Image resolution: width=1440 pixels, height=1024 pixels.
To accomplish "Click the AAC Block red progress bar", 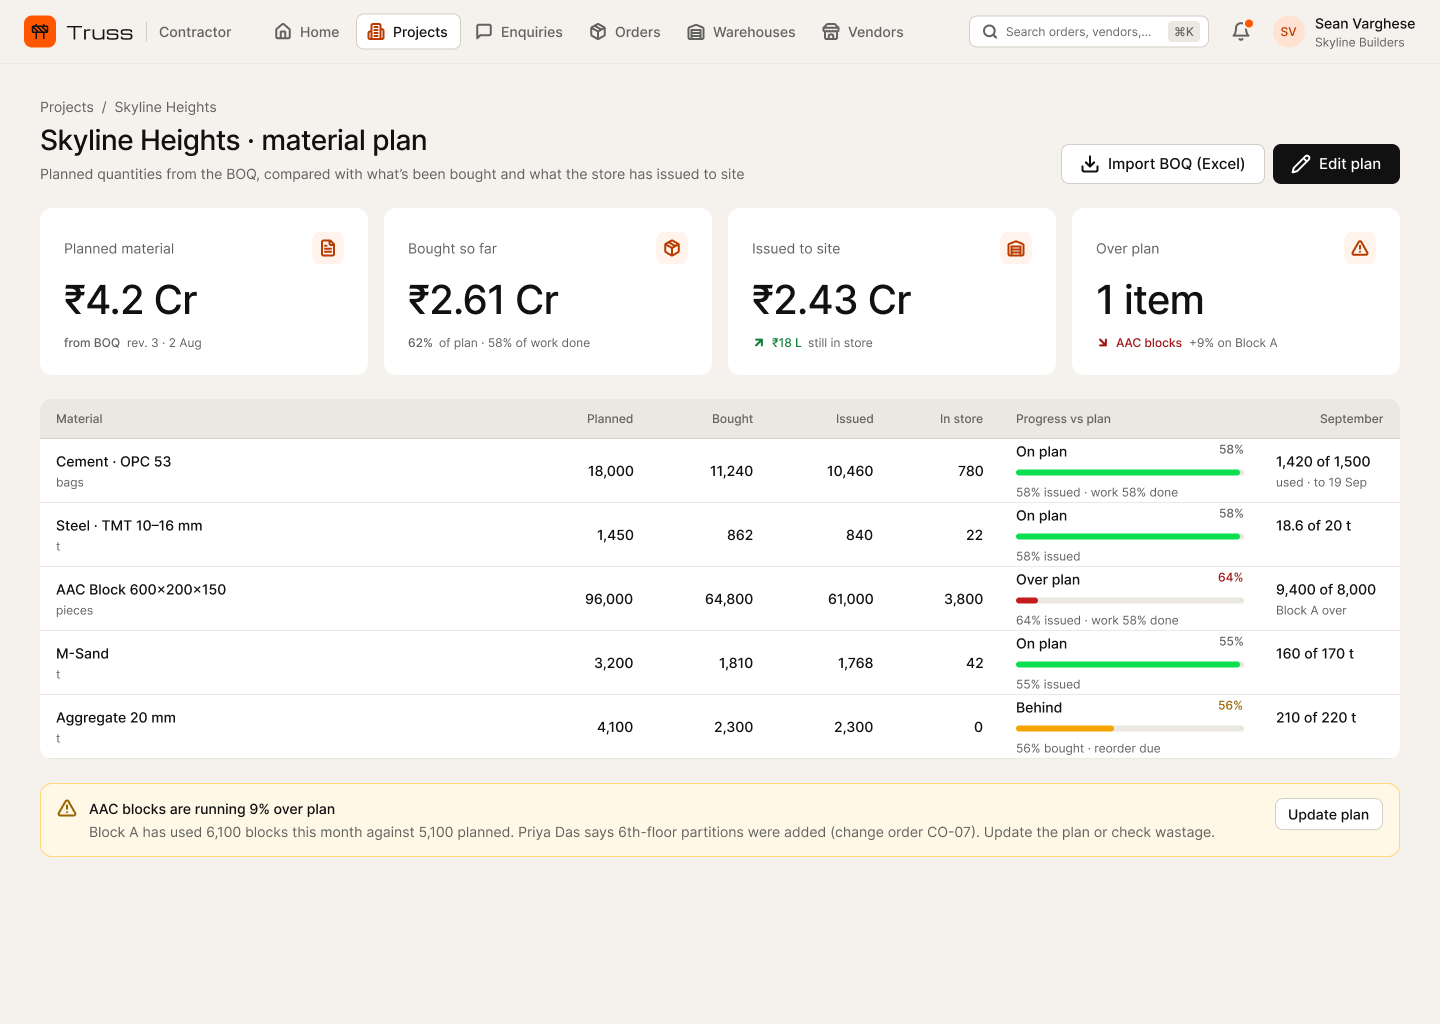I will point(1130,600).
